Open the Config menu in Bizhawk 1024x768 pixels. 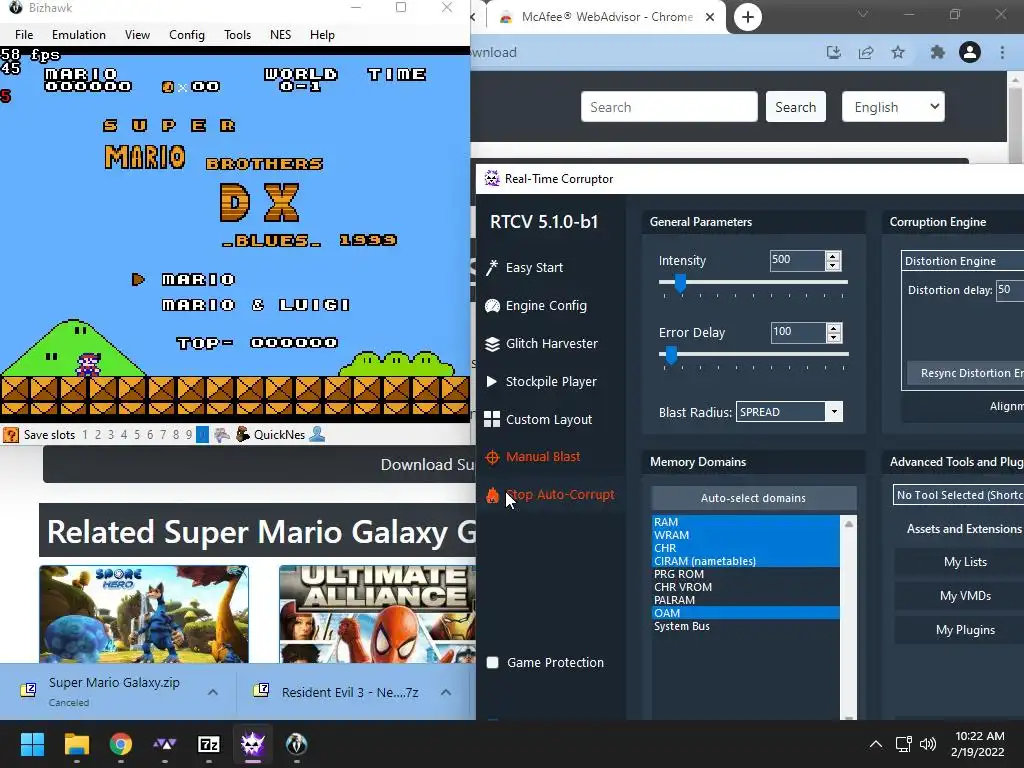pos(187,35)
